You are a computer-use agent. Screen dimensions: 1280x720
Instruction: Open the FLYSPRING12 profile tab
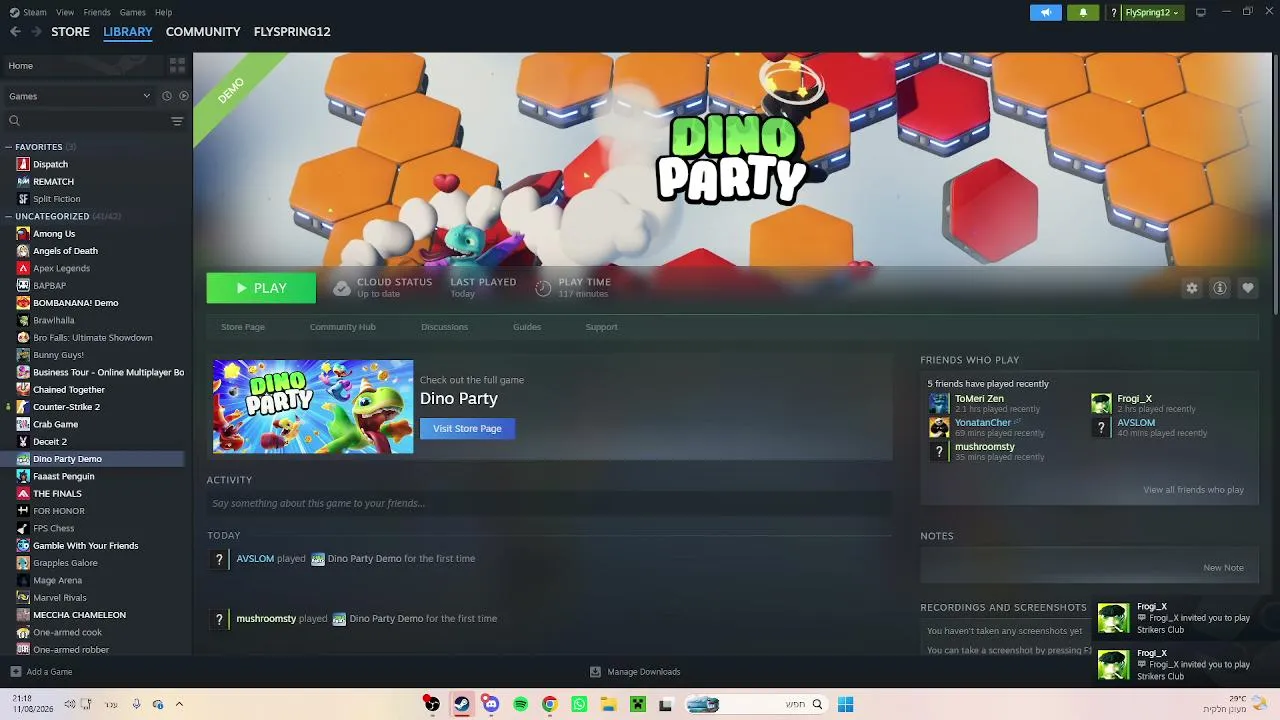[292, 32]
